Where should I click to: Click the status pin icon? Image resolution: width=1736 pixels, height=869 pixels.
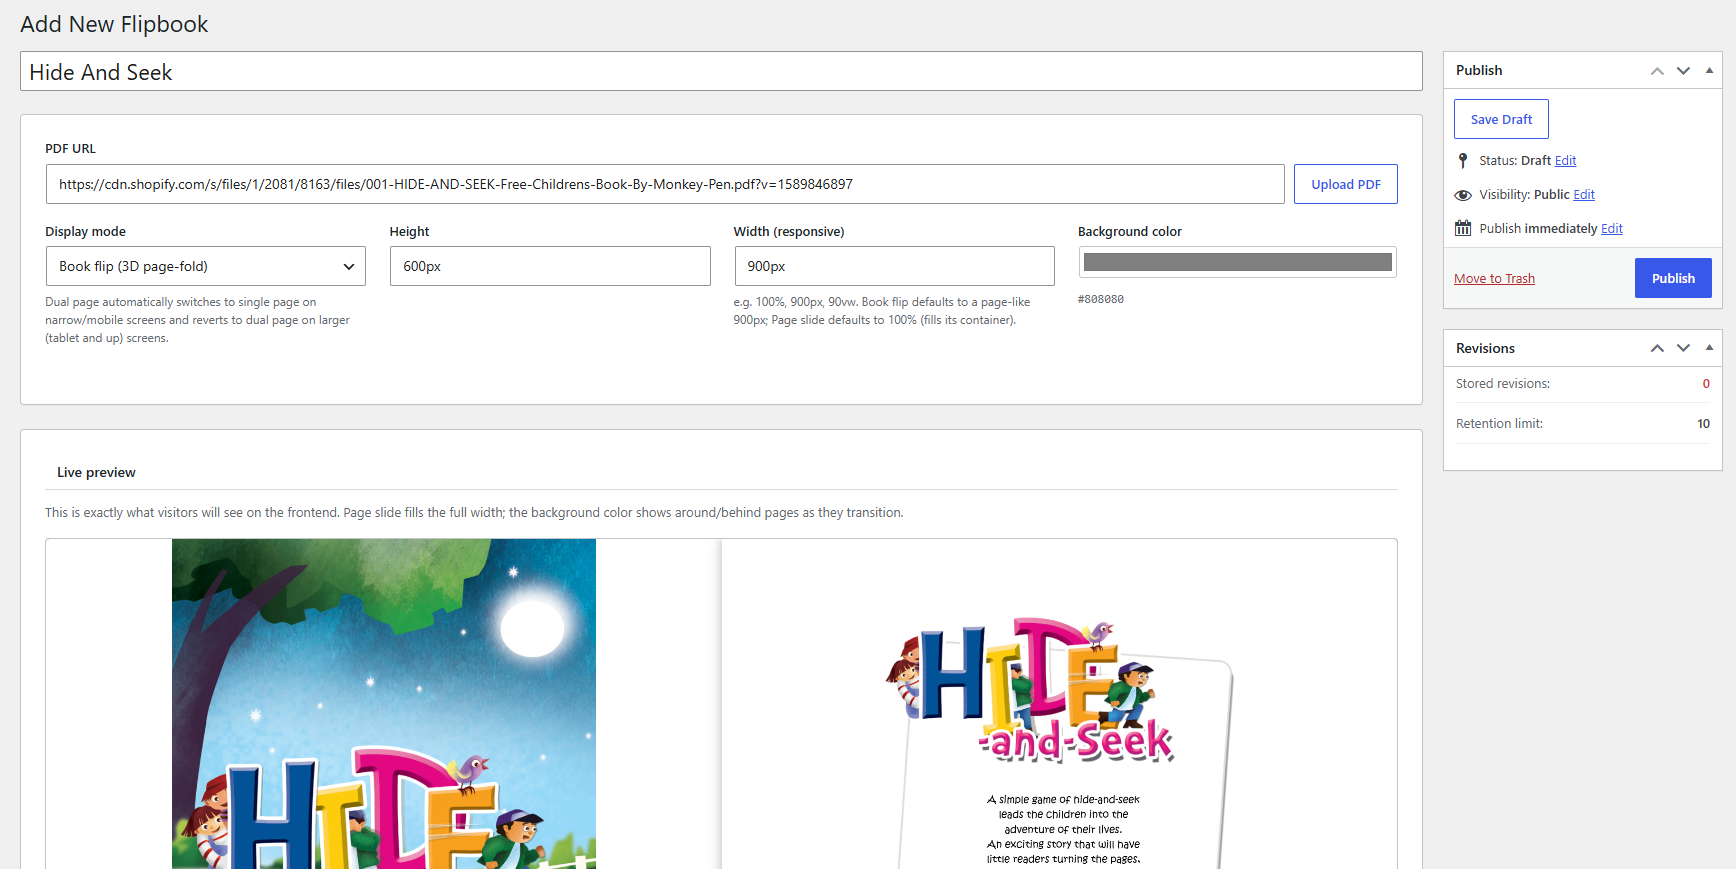1463,160
